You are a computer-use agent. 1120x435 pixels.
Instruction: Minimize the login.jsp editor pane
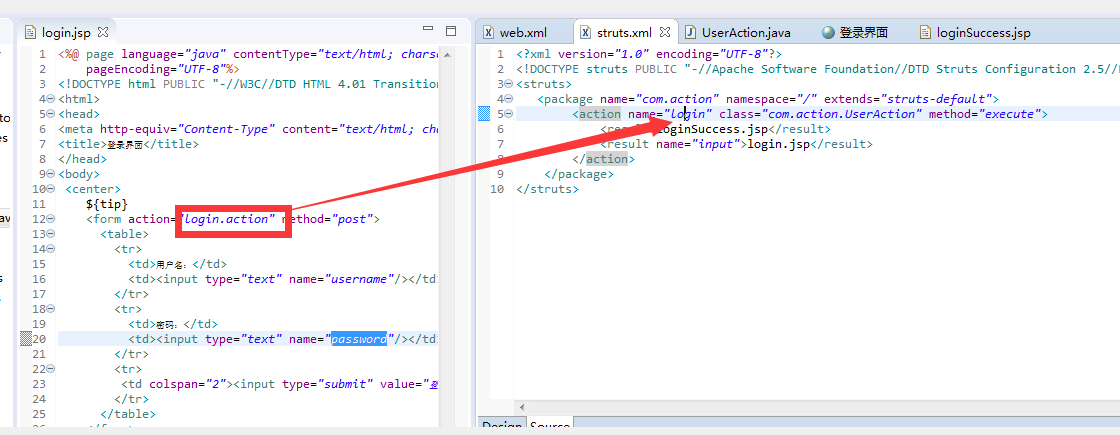(x=428, y=29)
